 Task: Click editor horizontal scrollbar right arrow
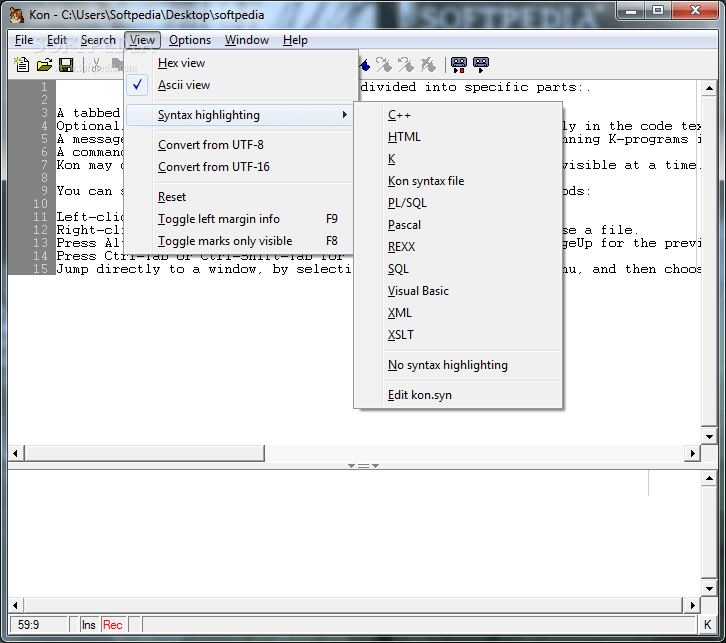pos(692,453)
